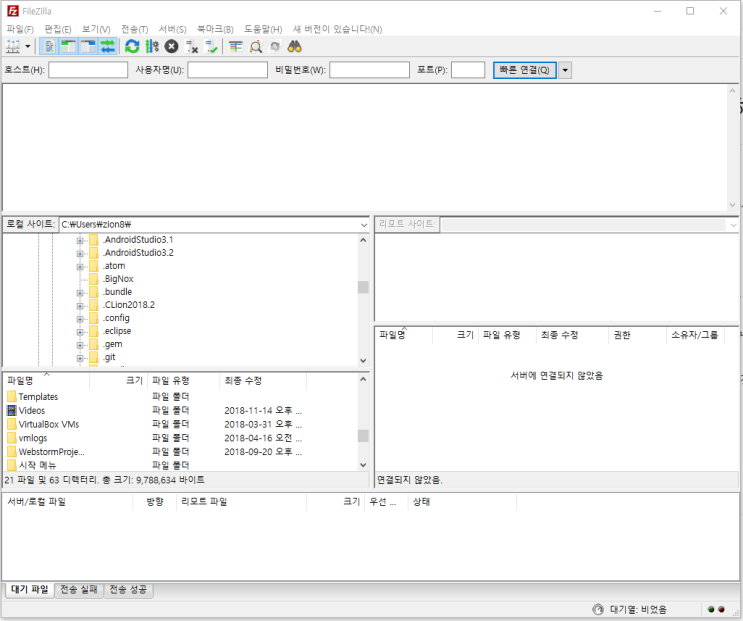Image resolution: width=743 pixels, height=621 pixels.
Task: Sort local files by 최종 수정 column
Action: coord(263,380)
